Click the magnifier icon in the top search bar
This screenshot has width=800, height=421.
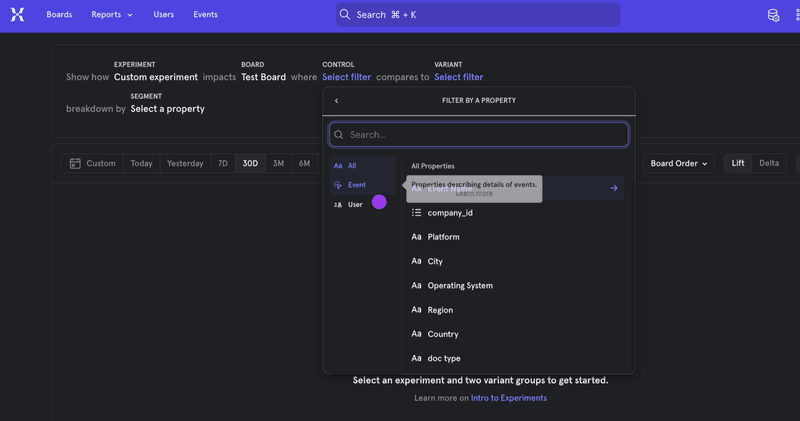(x=345, y=15)
